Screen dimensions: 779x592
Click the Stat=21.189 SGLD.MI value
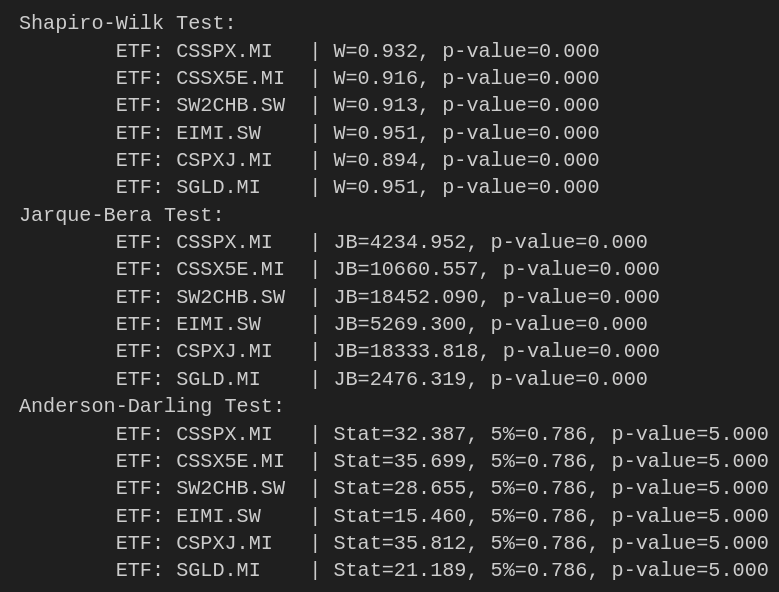point(399,570)
